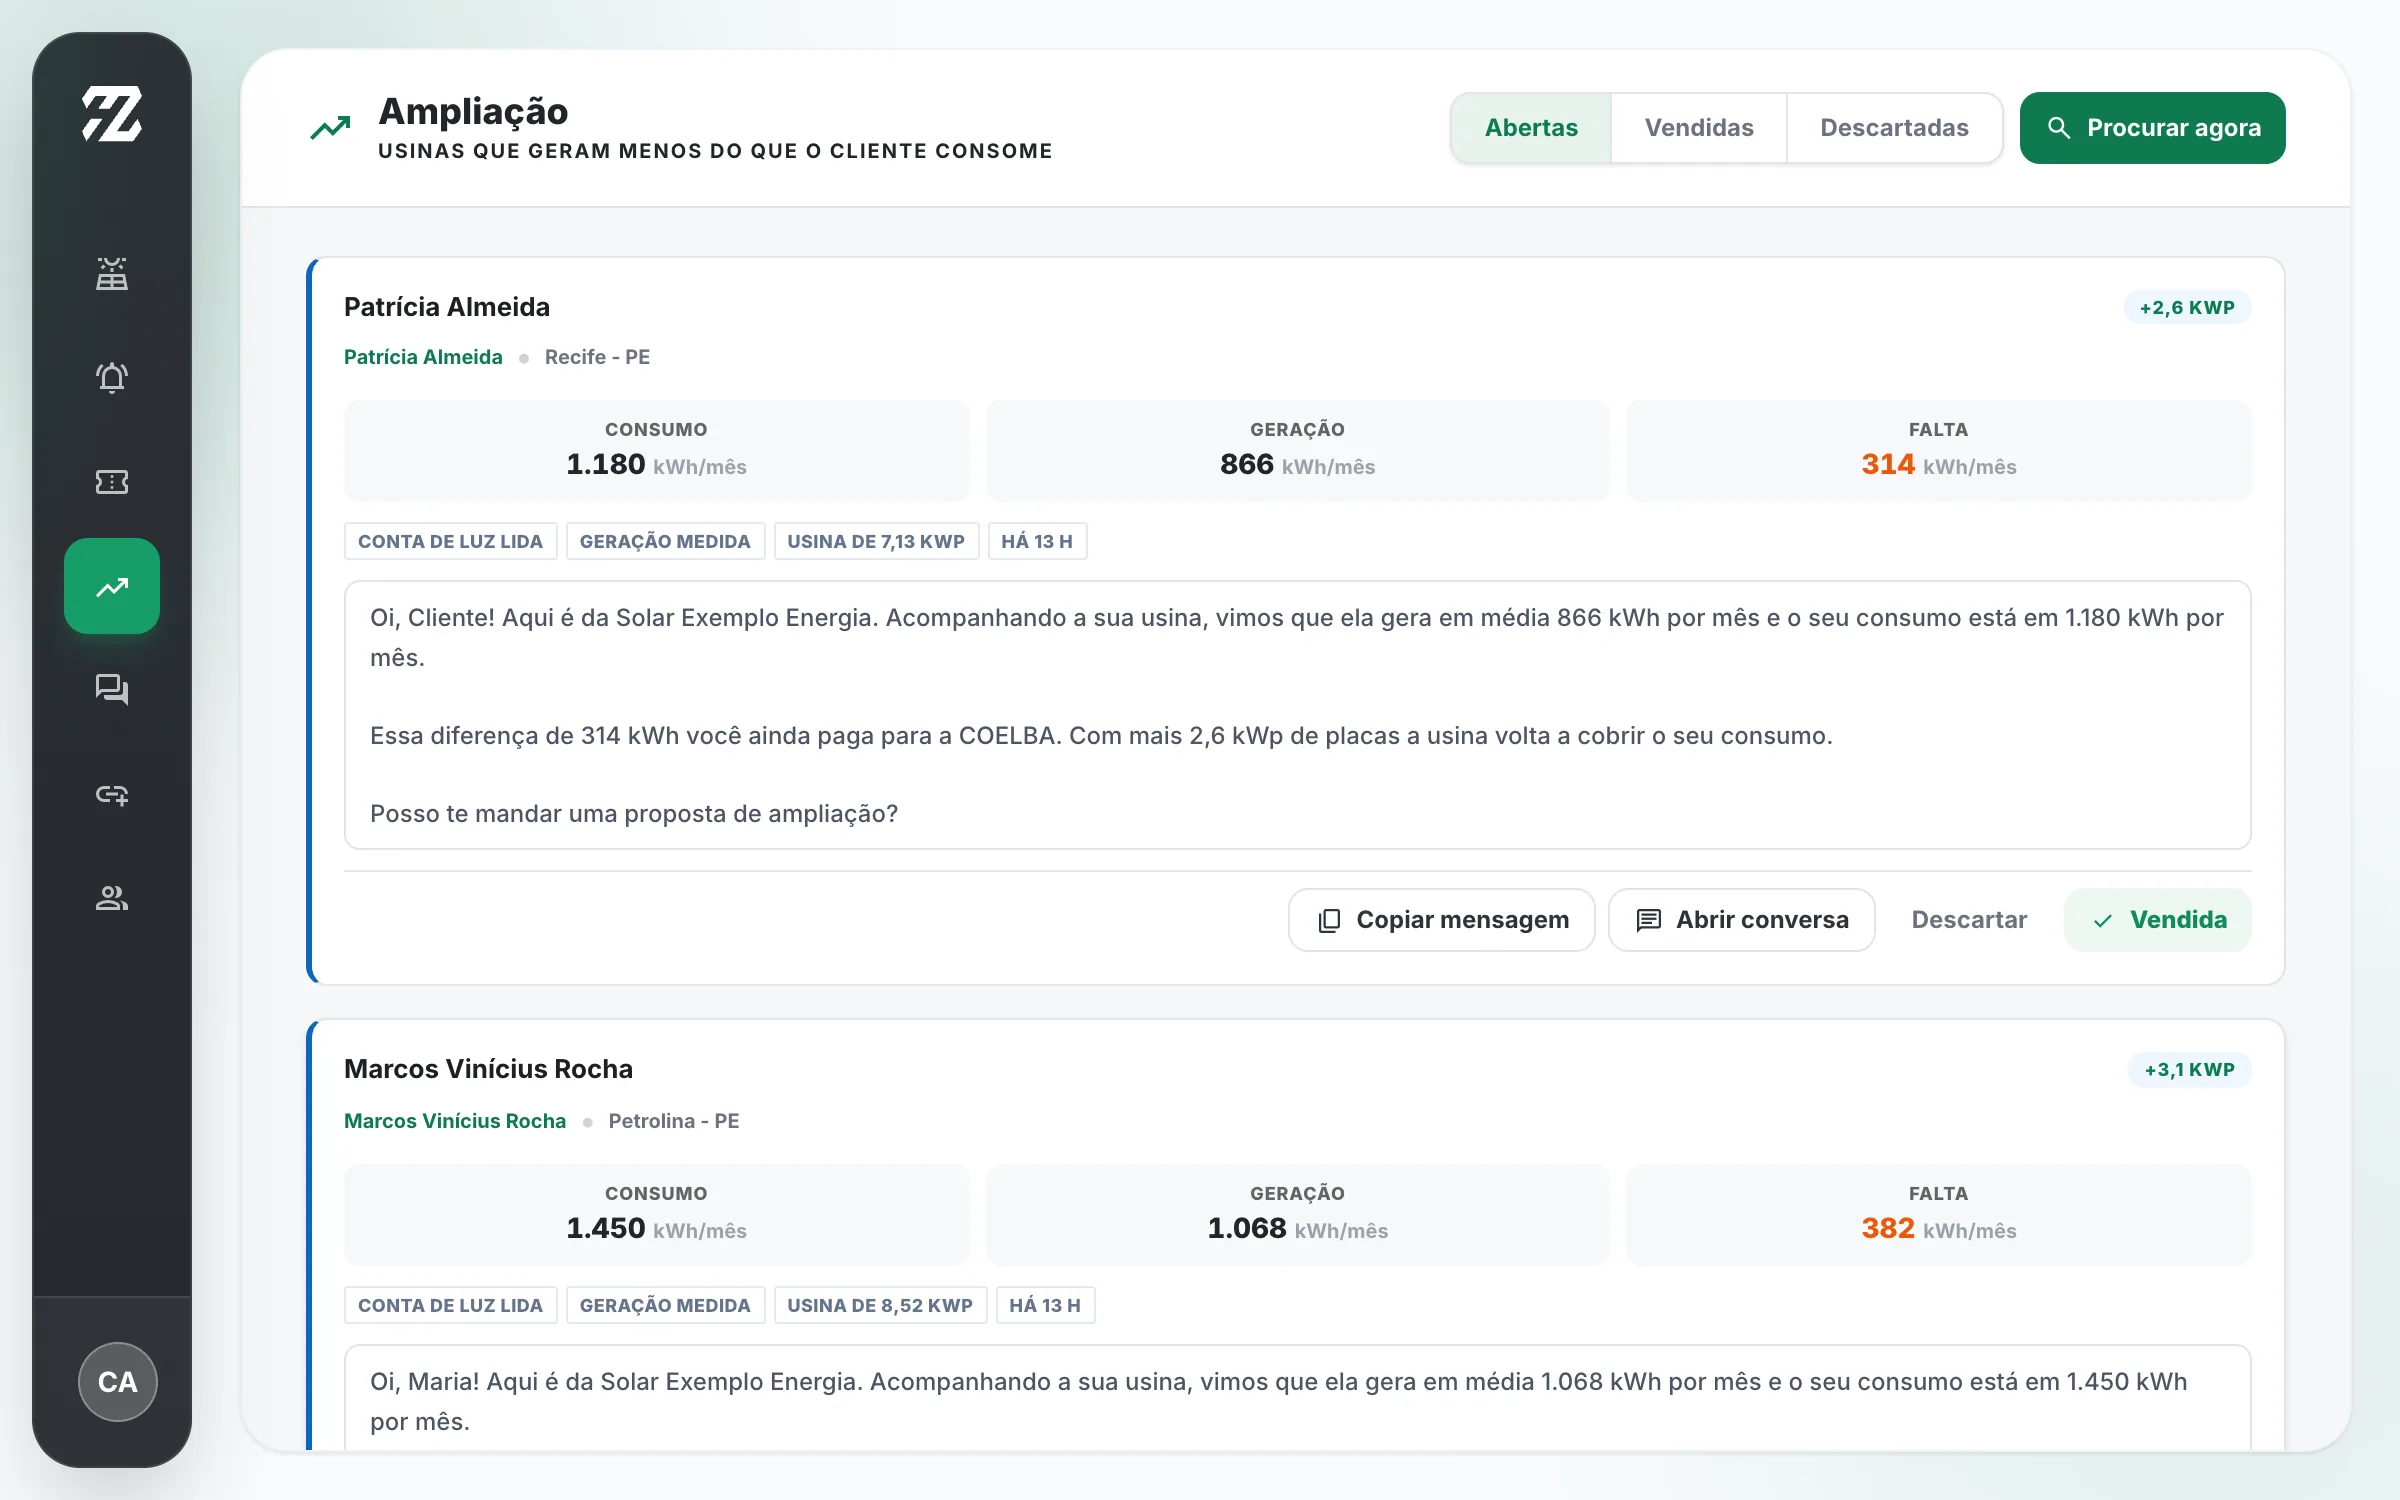Screen dimensions: 2400x1500
Task: Open the conversations chat sidebar icon
Action: [112, 690]
